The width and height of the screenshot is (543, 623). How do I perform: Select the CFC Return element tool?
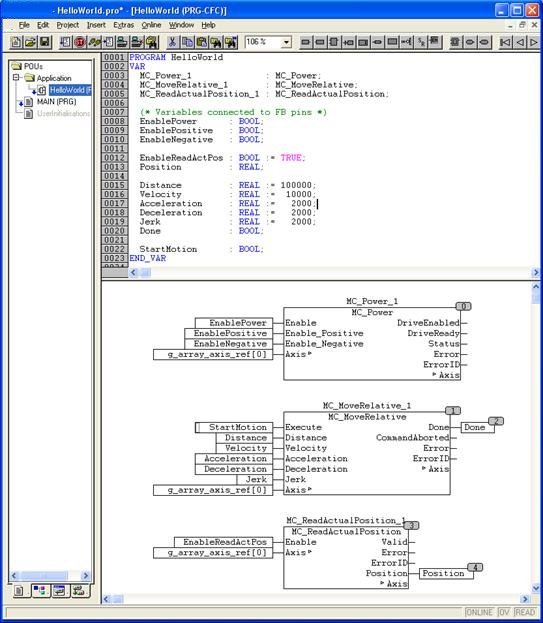tap(377, 42)
